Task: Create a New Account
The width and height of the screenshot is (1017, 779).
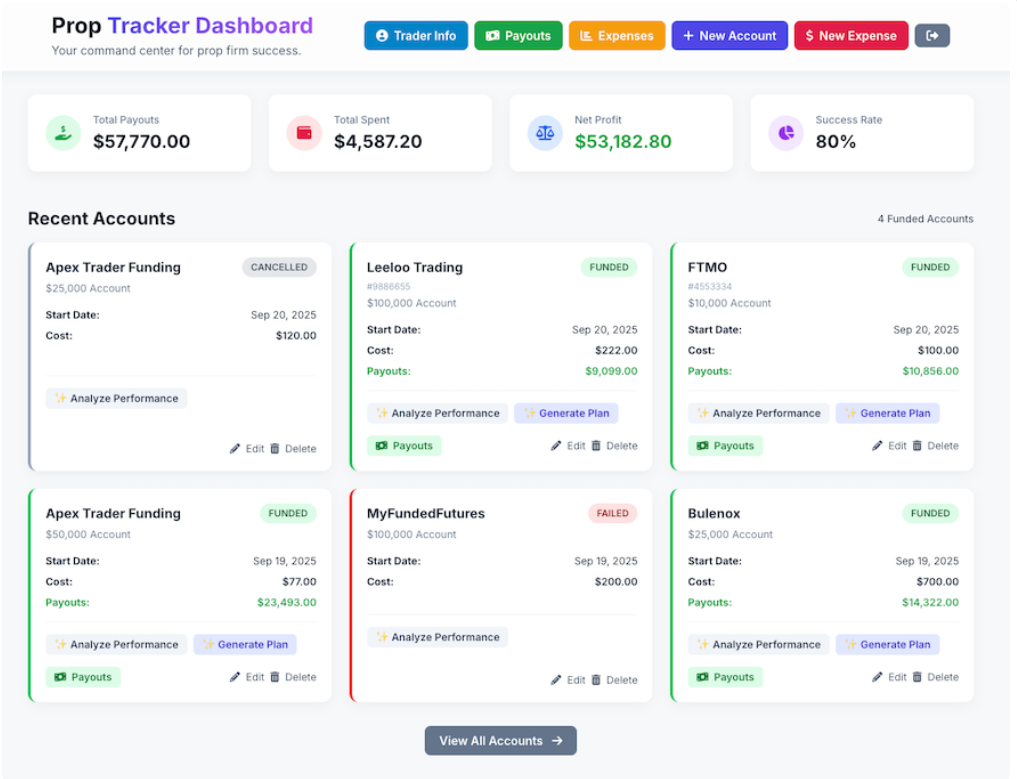Action: point(729,35)
